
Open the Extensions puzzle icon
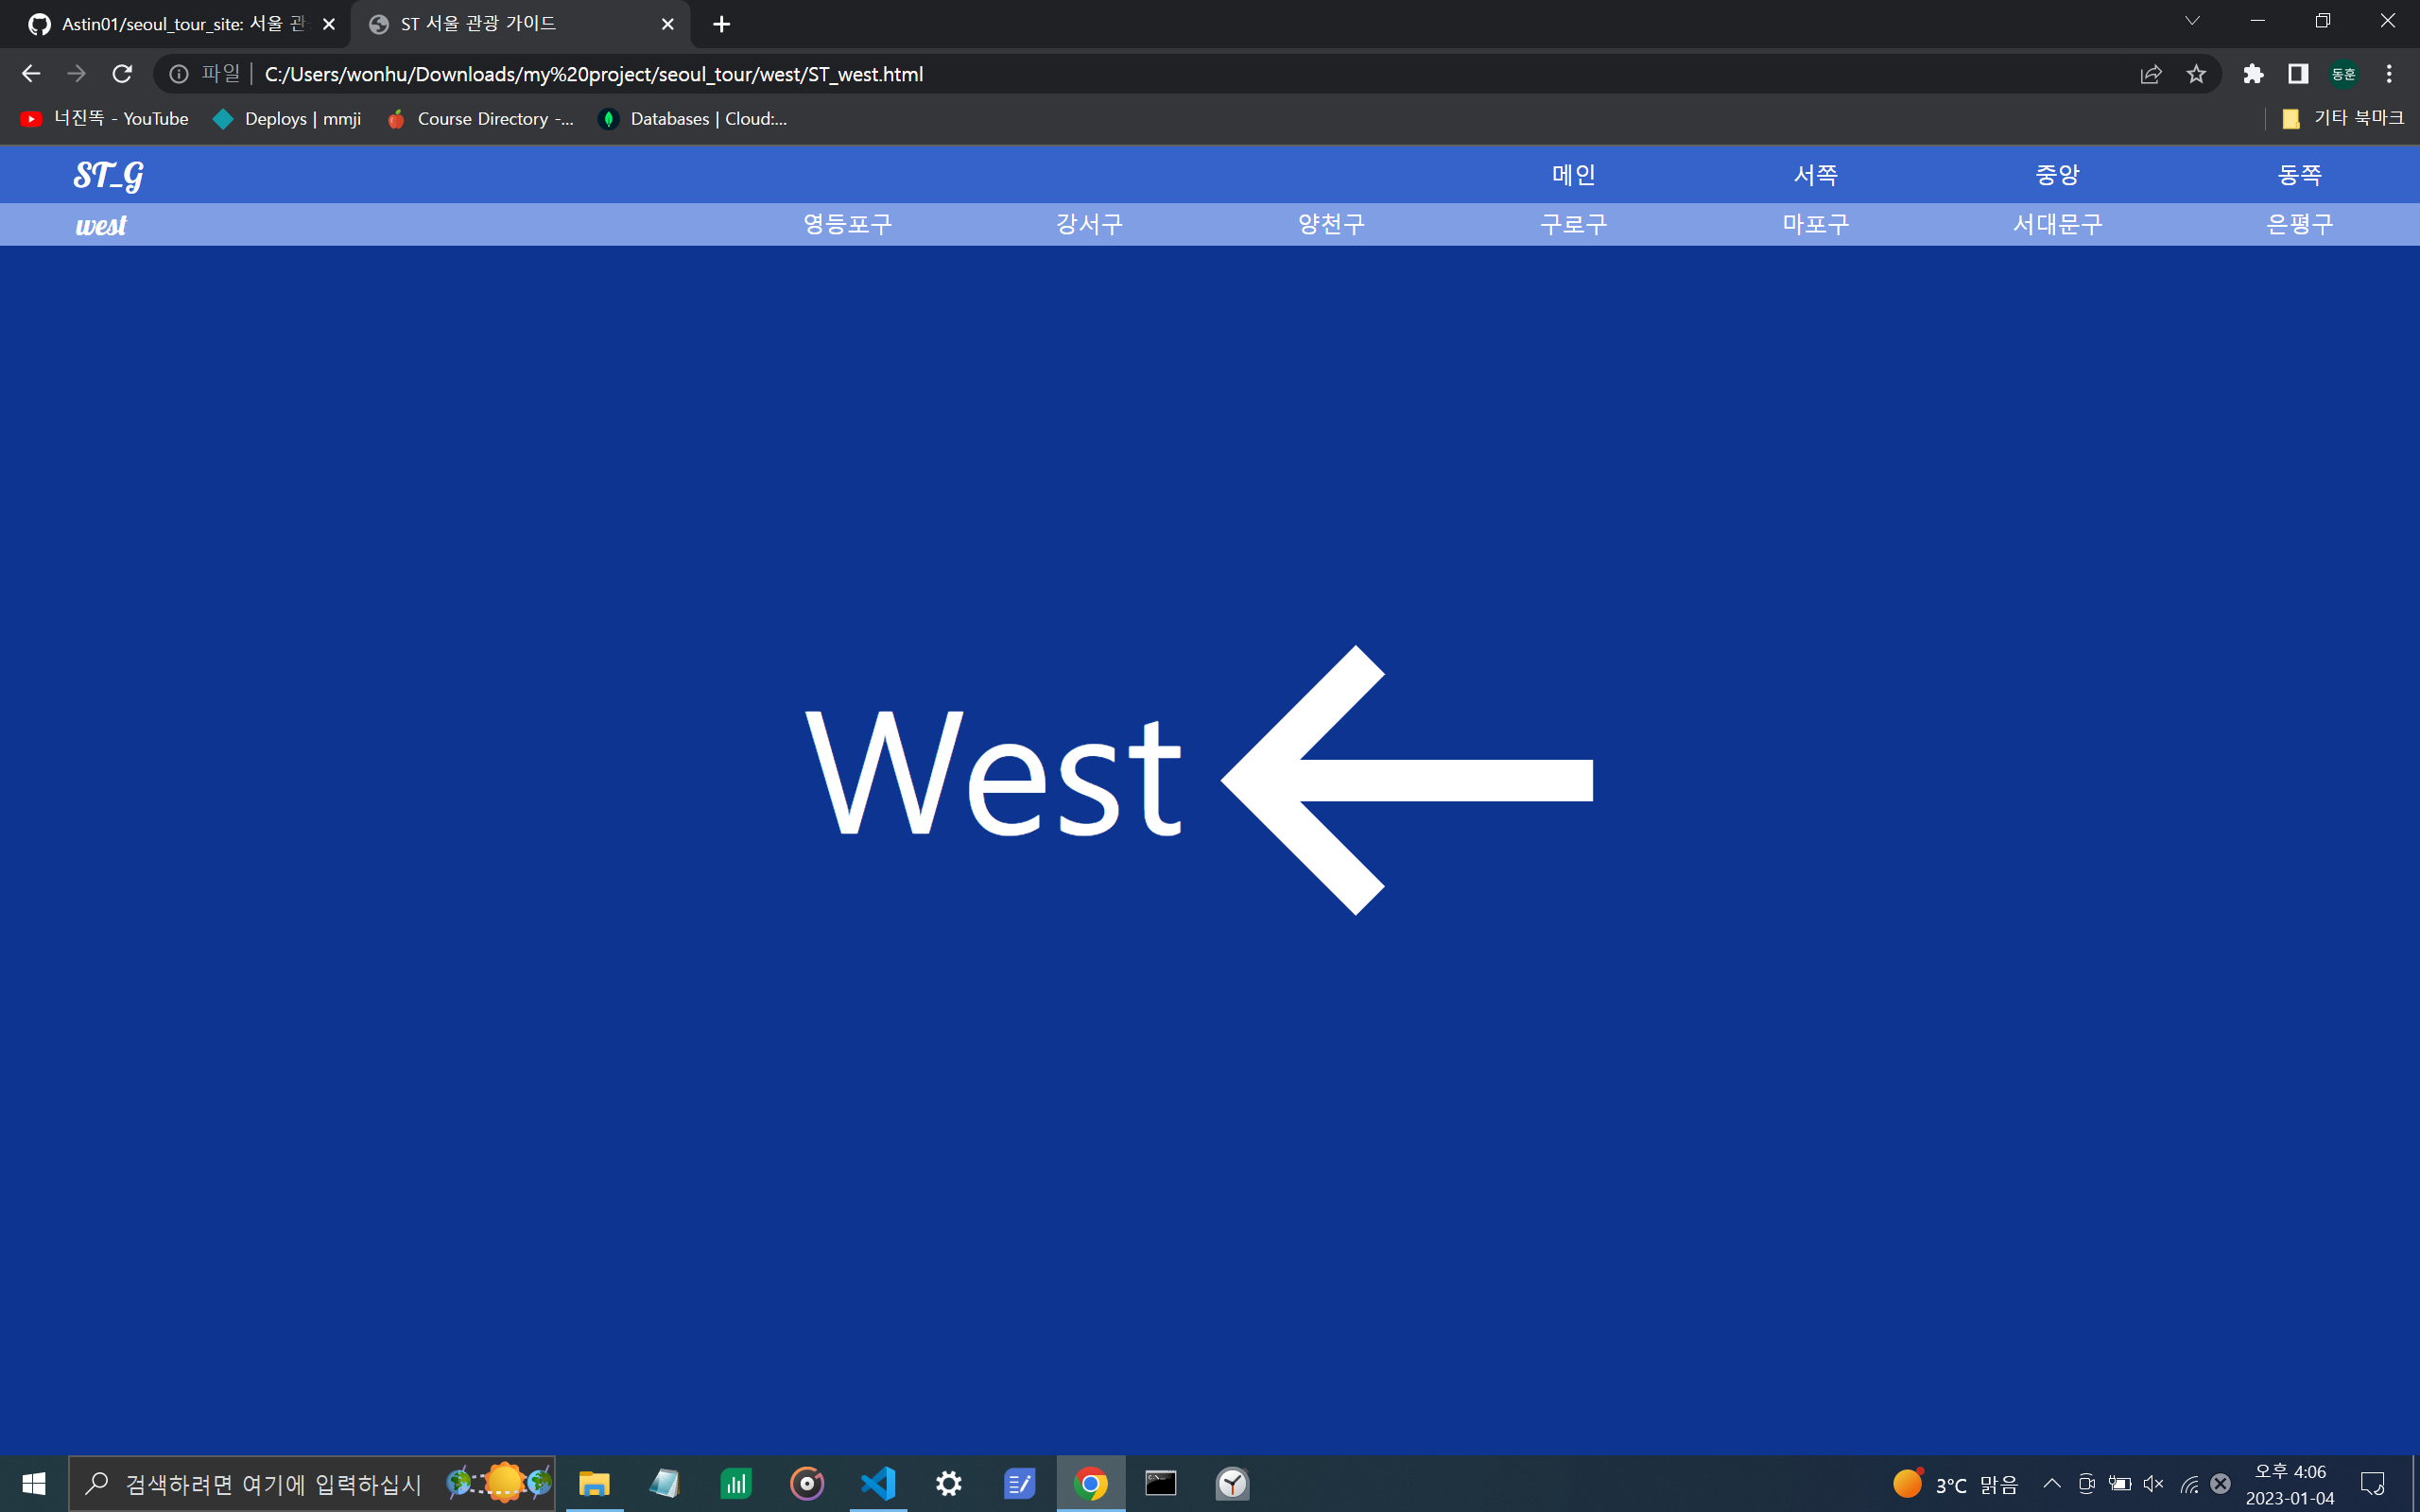pos(2253,74)
